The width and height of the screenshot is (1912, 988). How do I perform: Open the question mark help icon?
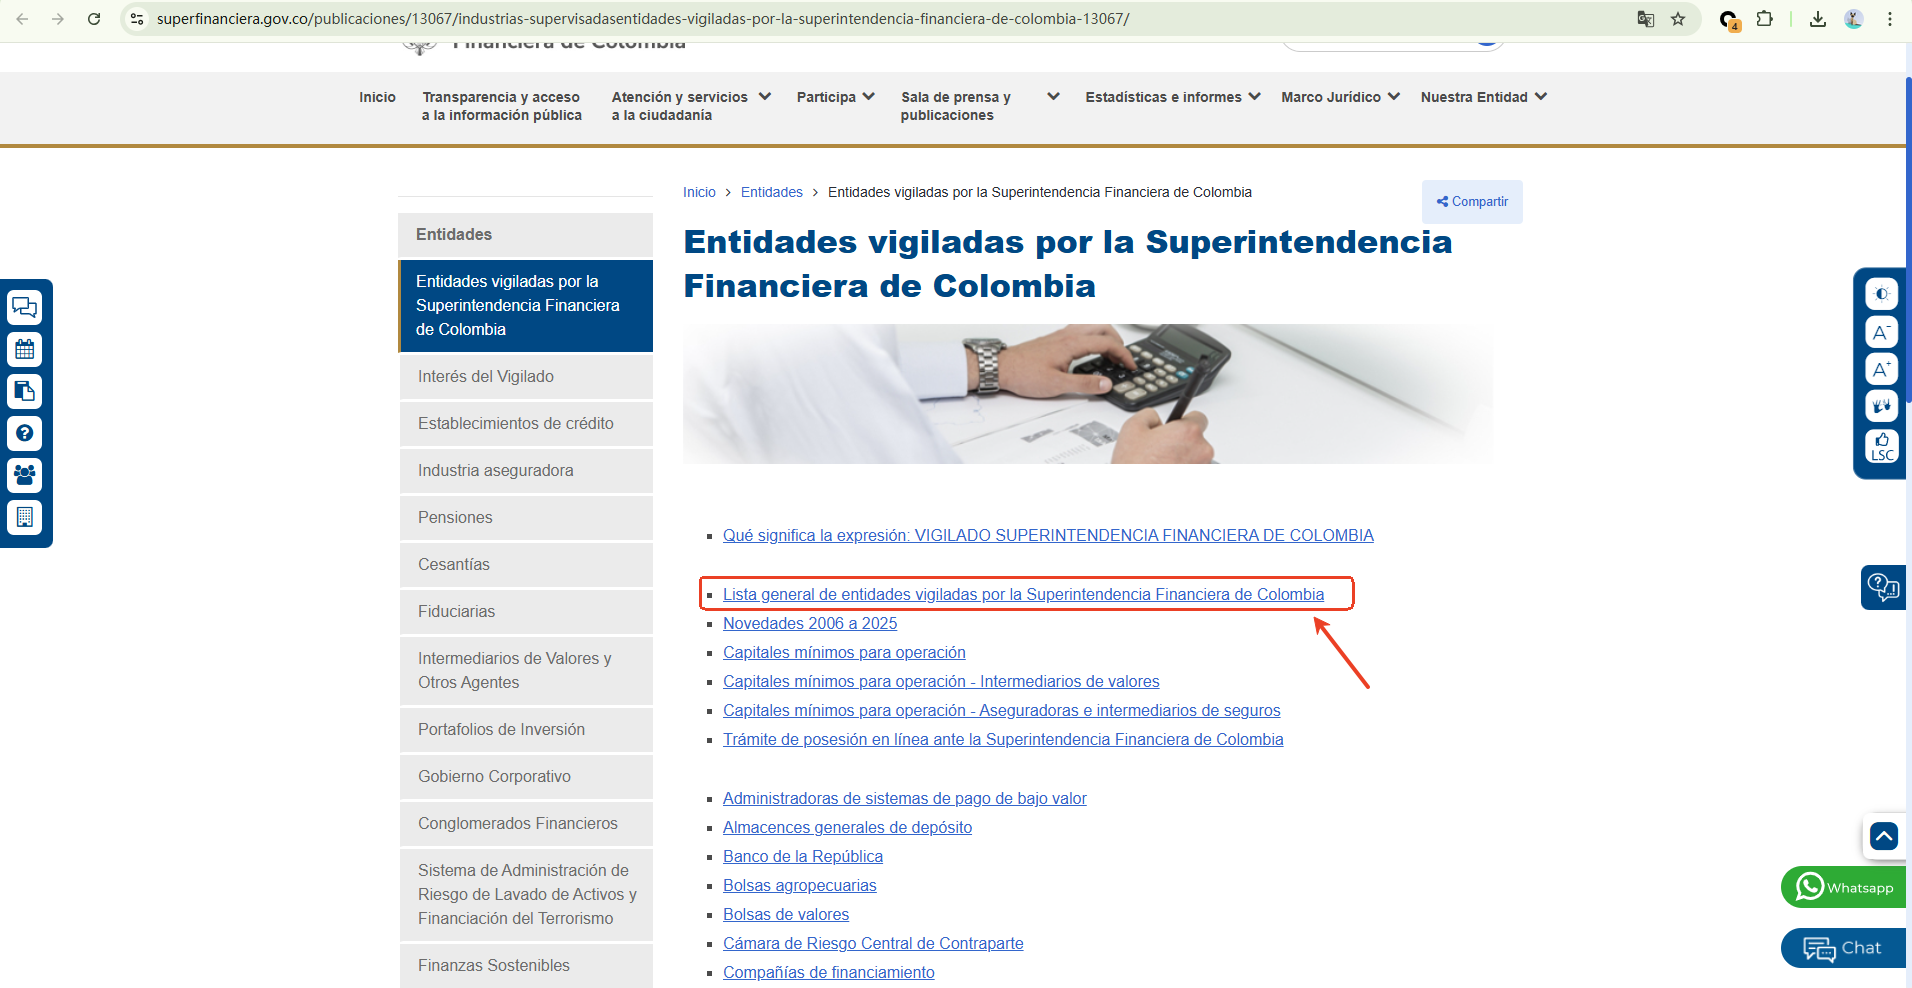pos(25,433)
